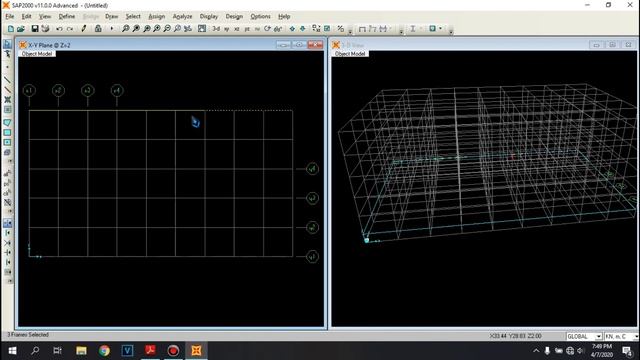
Task: Click the I-section steel design icon
Action: 413,29
